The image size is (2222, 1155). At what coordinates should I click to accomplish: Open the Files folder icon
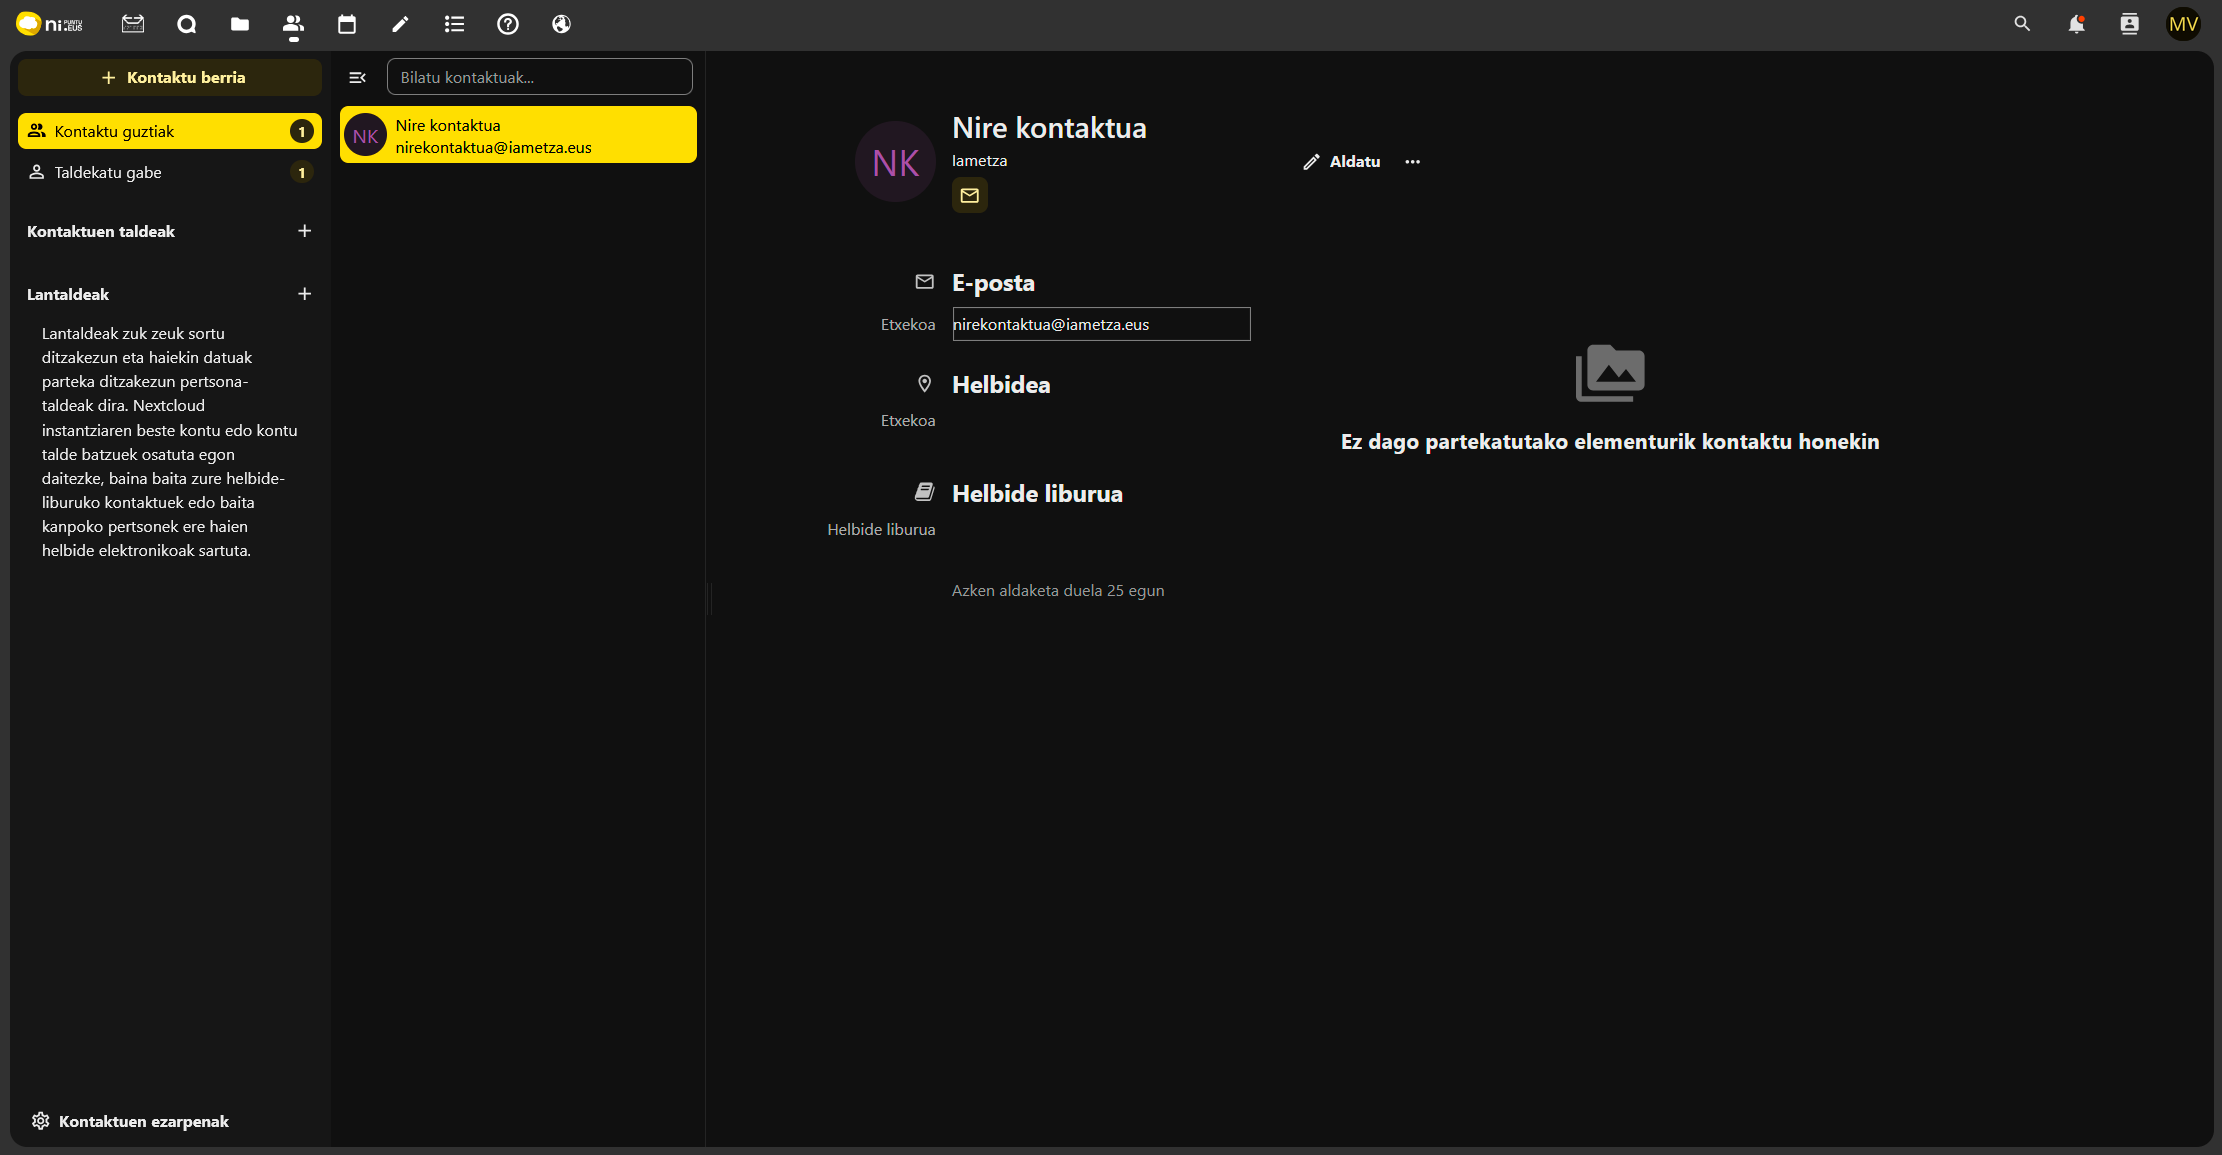pyautogui.click(x=240, y=24)
